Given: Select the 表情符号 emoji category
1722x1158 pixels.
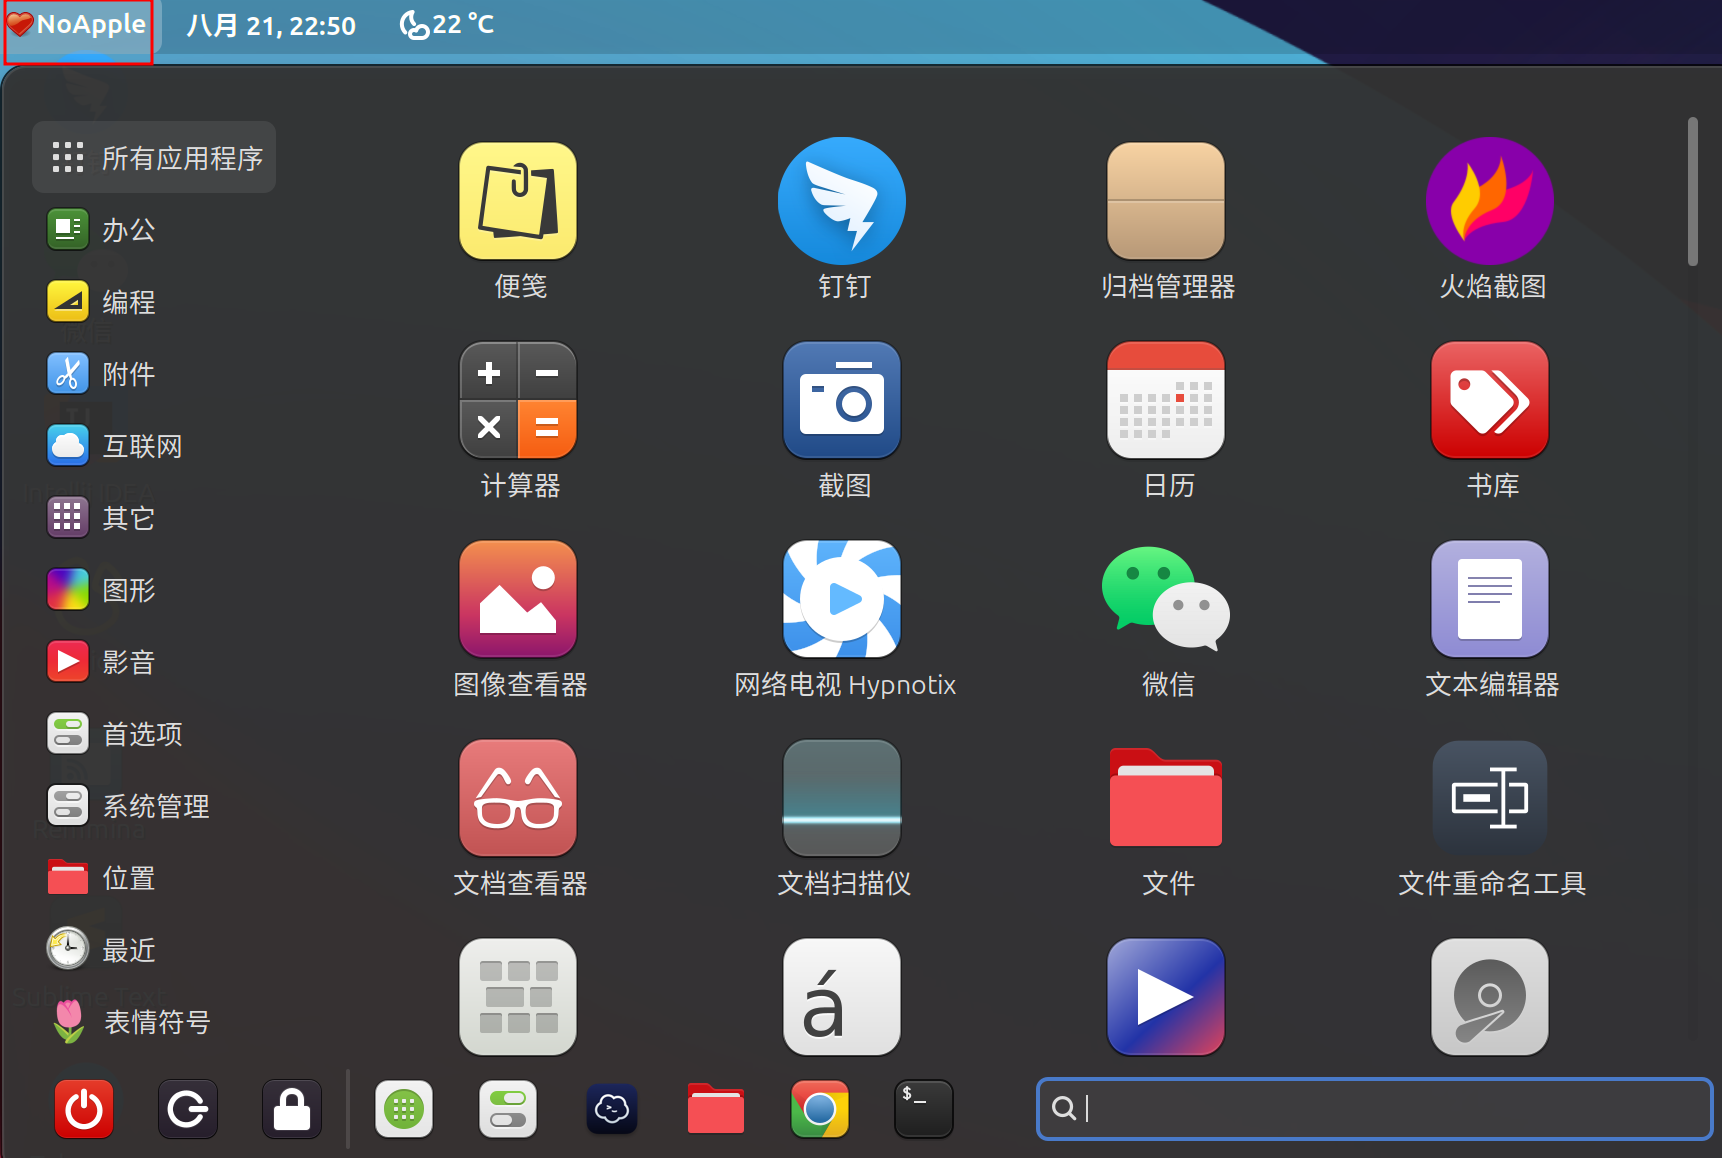Looking at the screenshot, I should [154, 1022].
